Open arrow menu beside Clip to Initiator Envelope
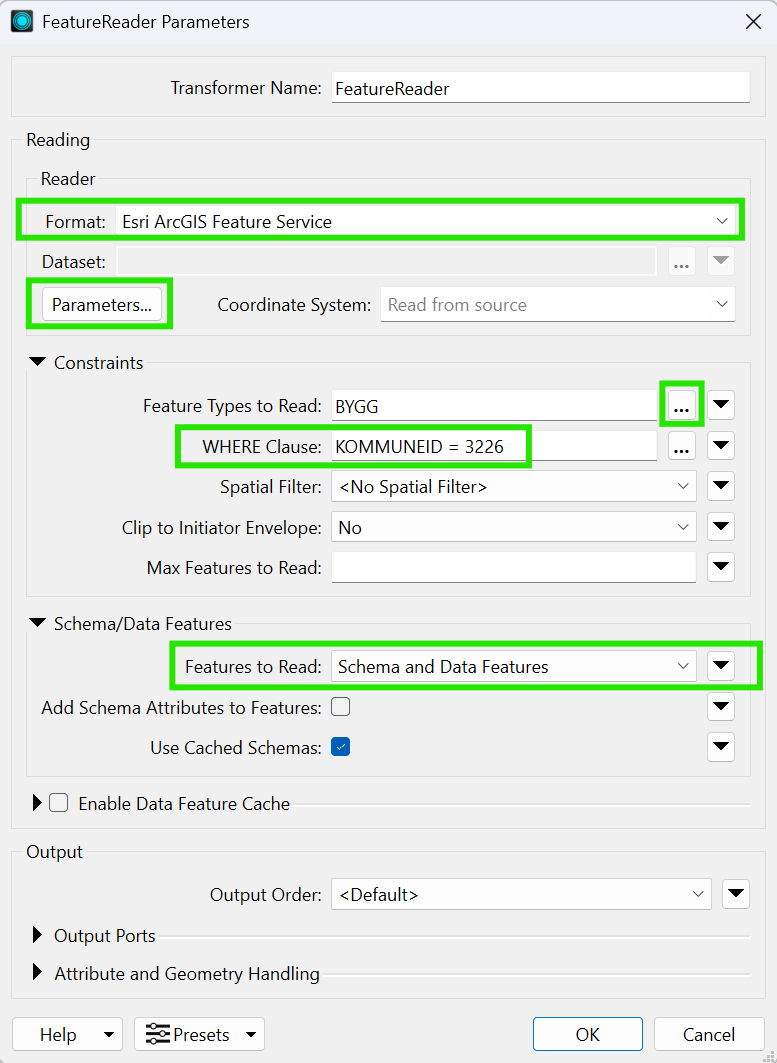 click(x=721, y=527)
